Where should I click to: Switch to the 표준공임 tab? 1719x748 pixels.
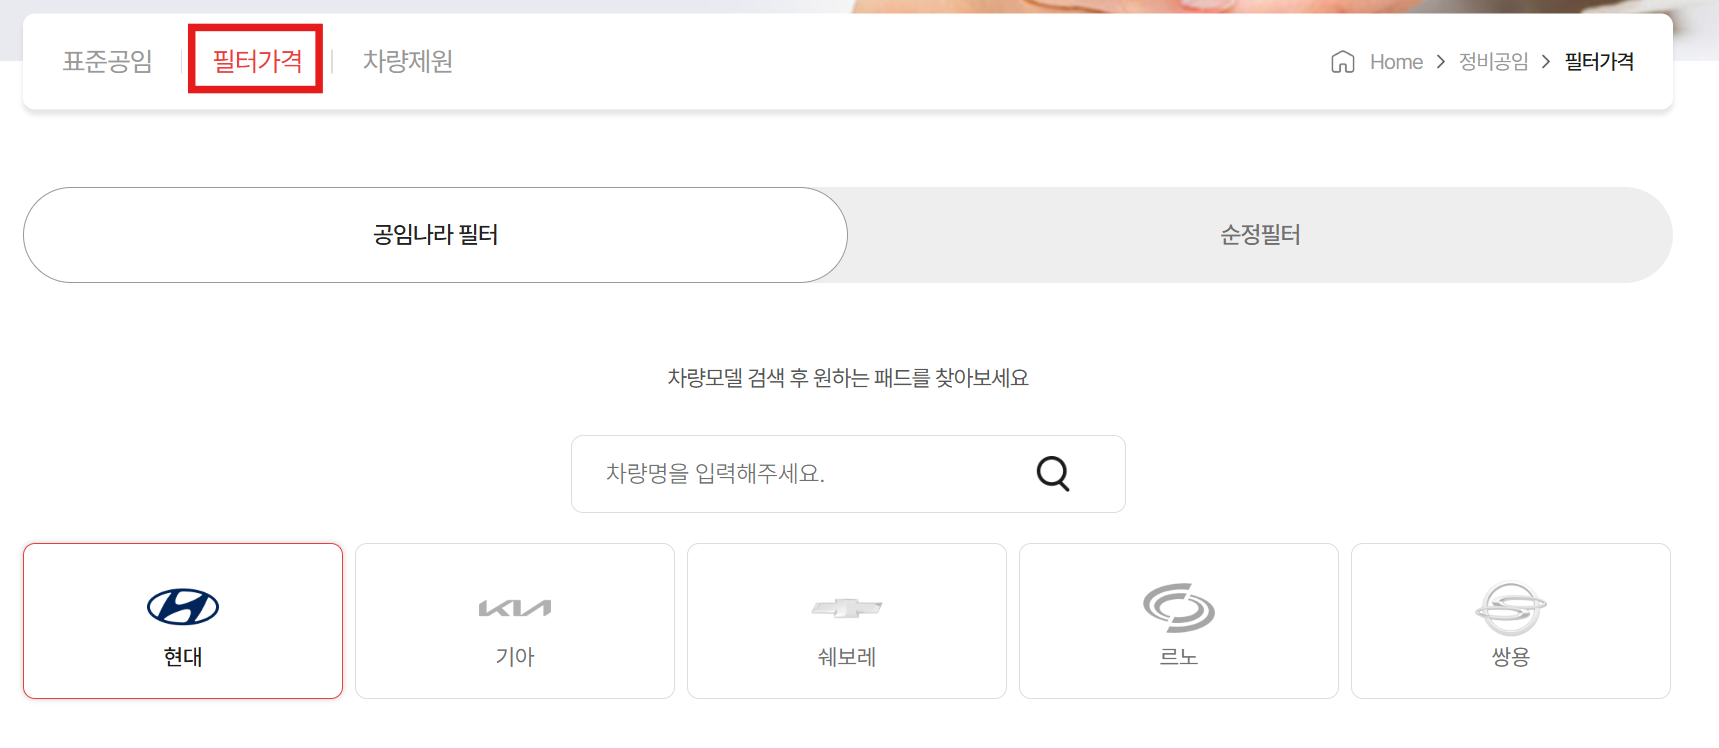coord(107,62)
